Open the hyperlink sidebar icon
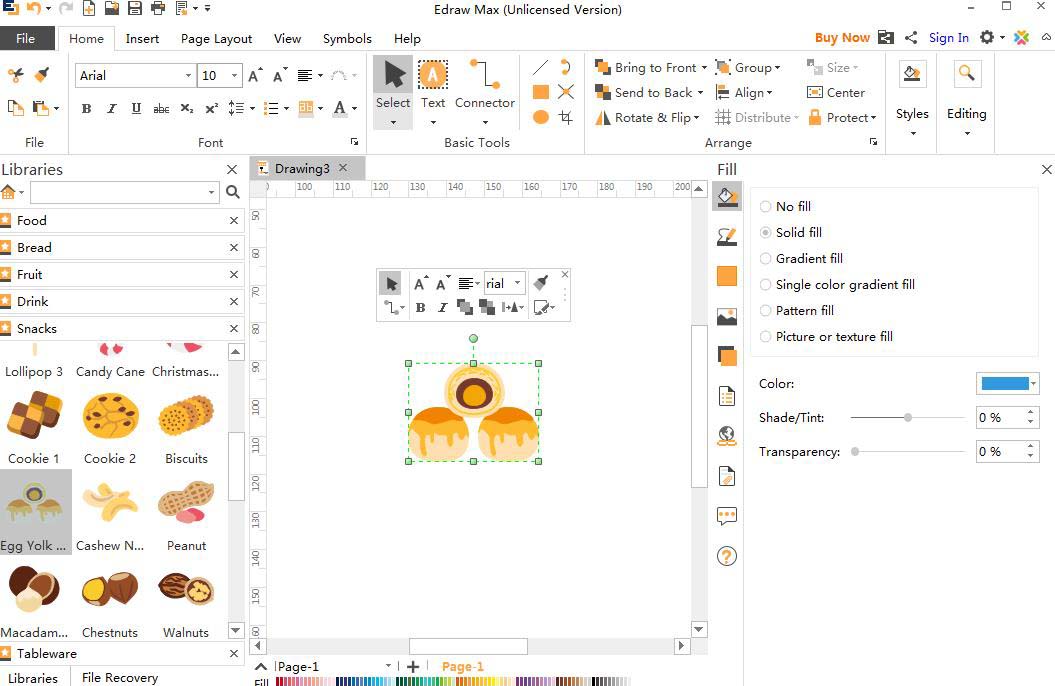1055x686 pixels. [727, 436]
